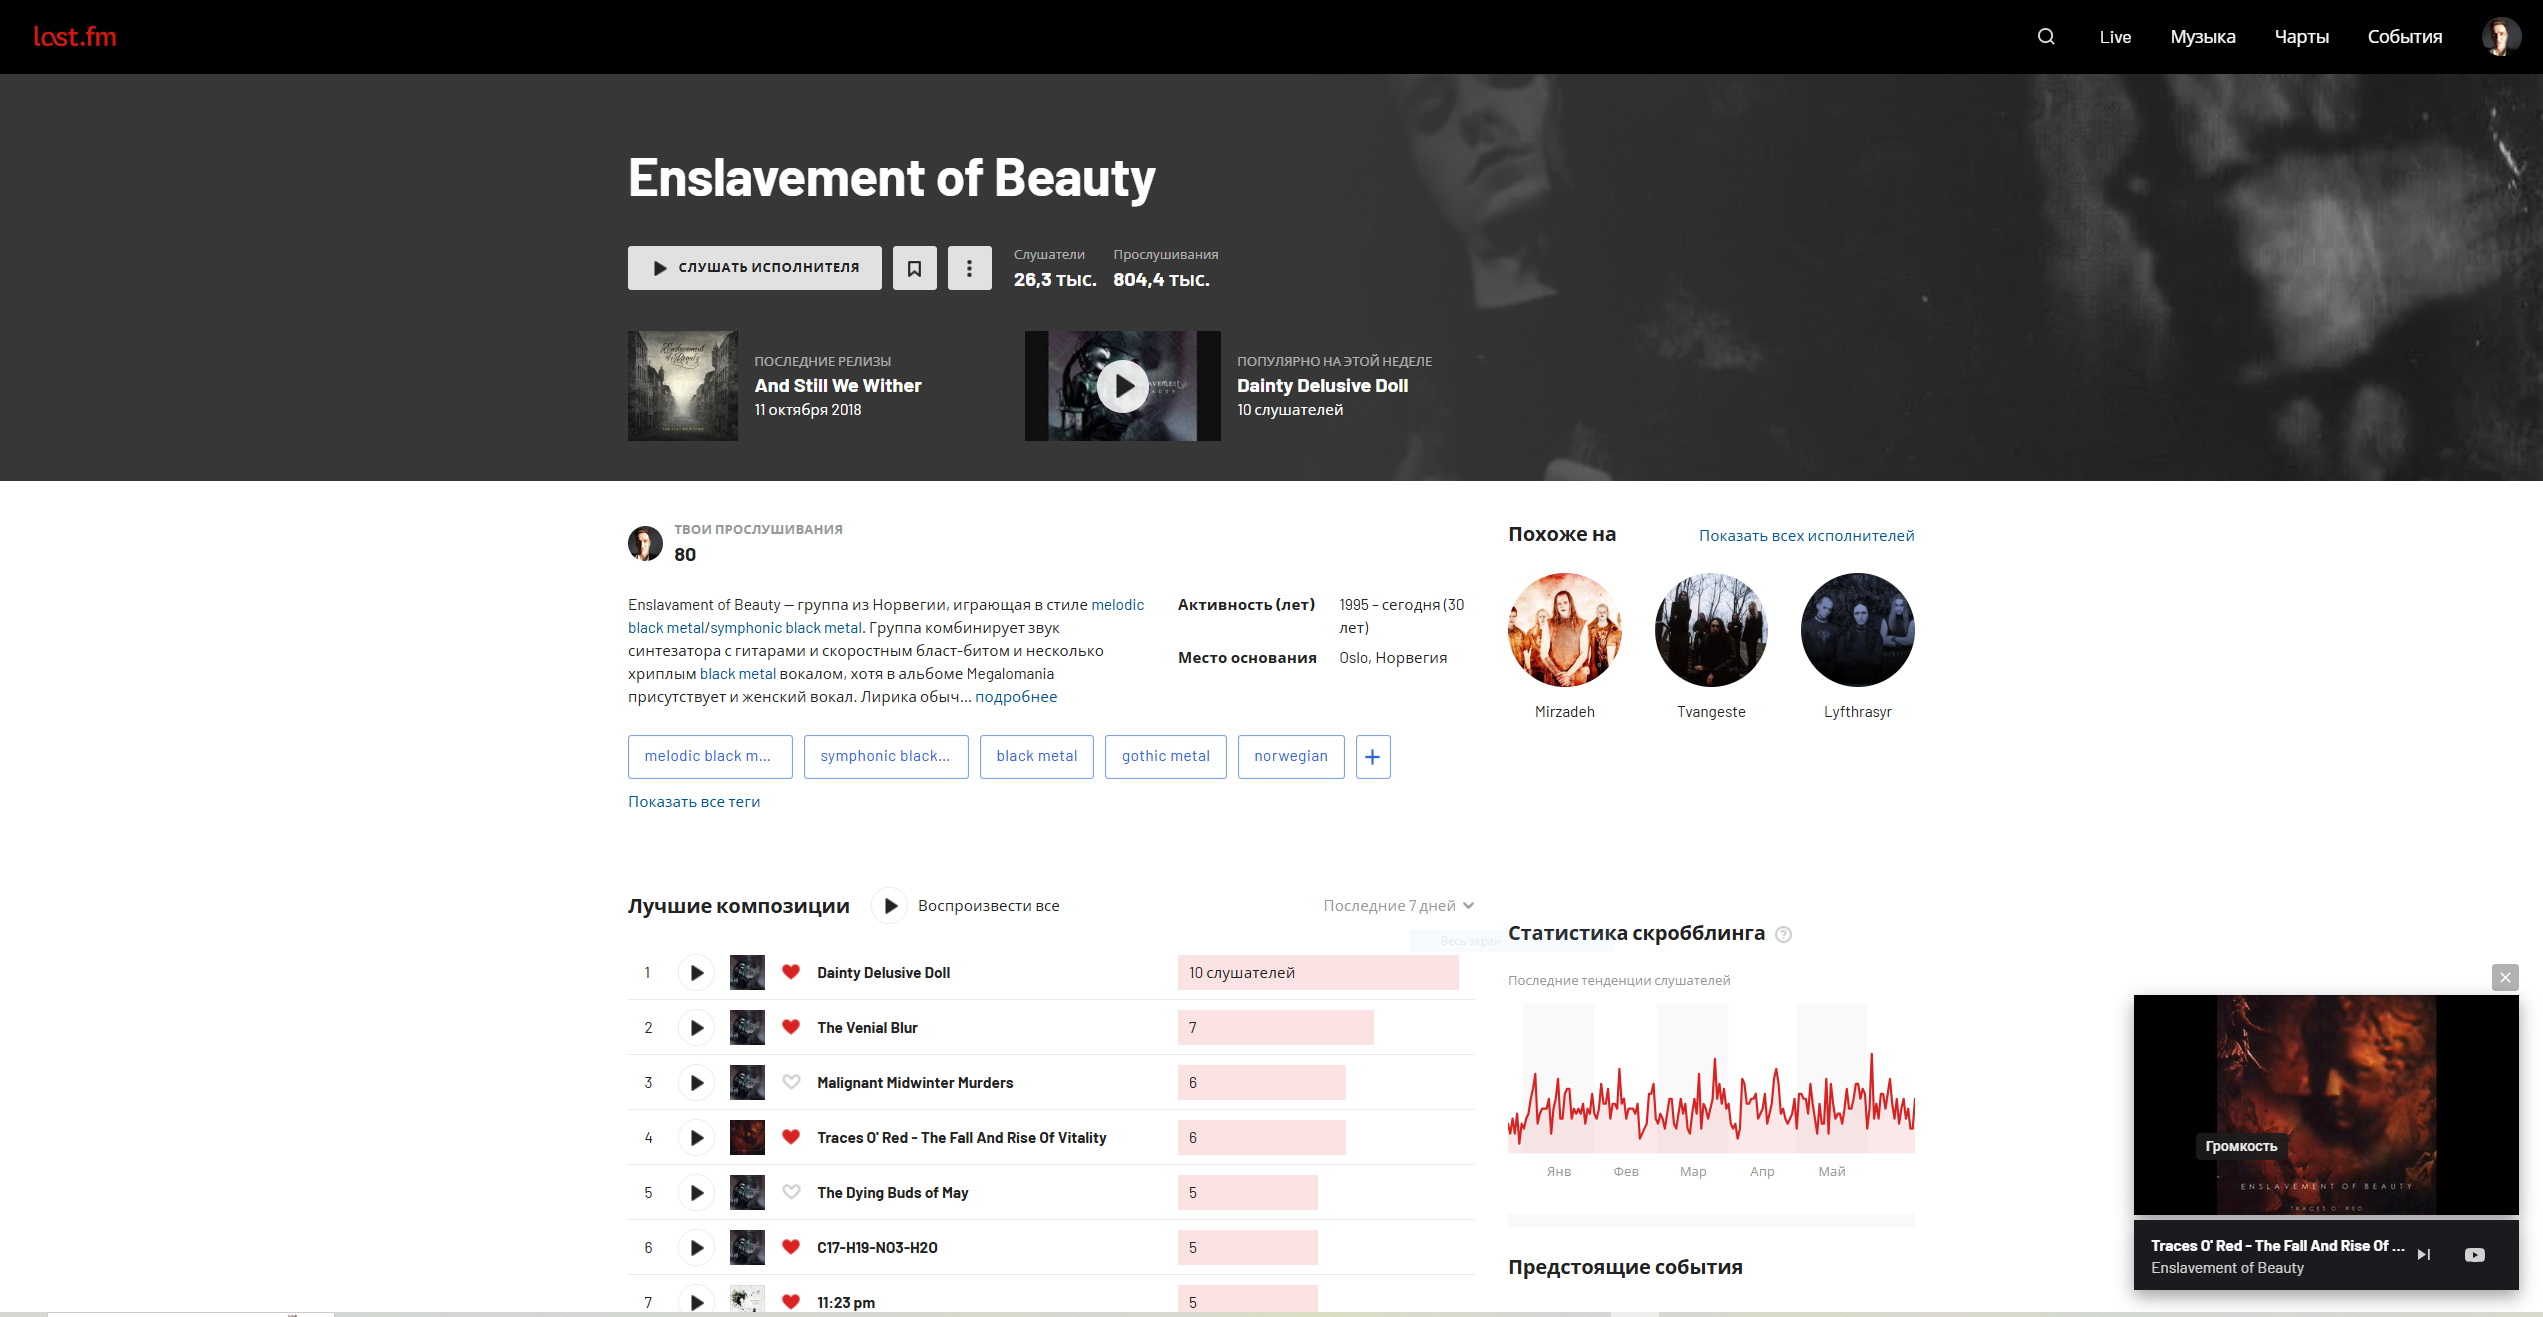The image size is (2543, 1317).
Task: Open similar artist Lyfthrasyr photo
Action: click(1857, 630)
